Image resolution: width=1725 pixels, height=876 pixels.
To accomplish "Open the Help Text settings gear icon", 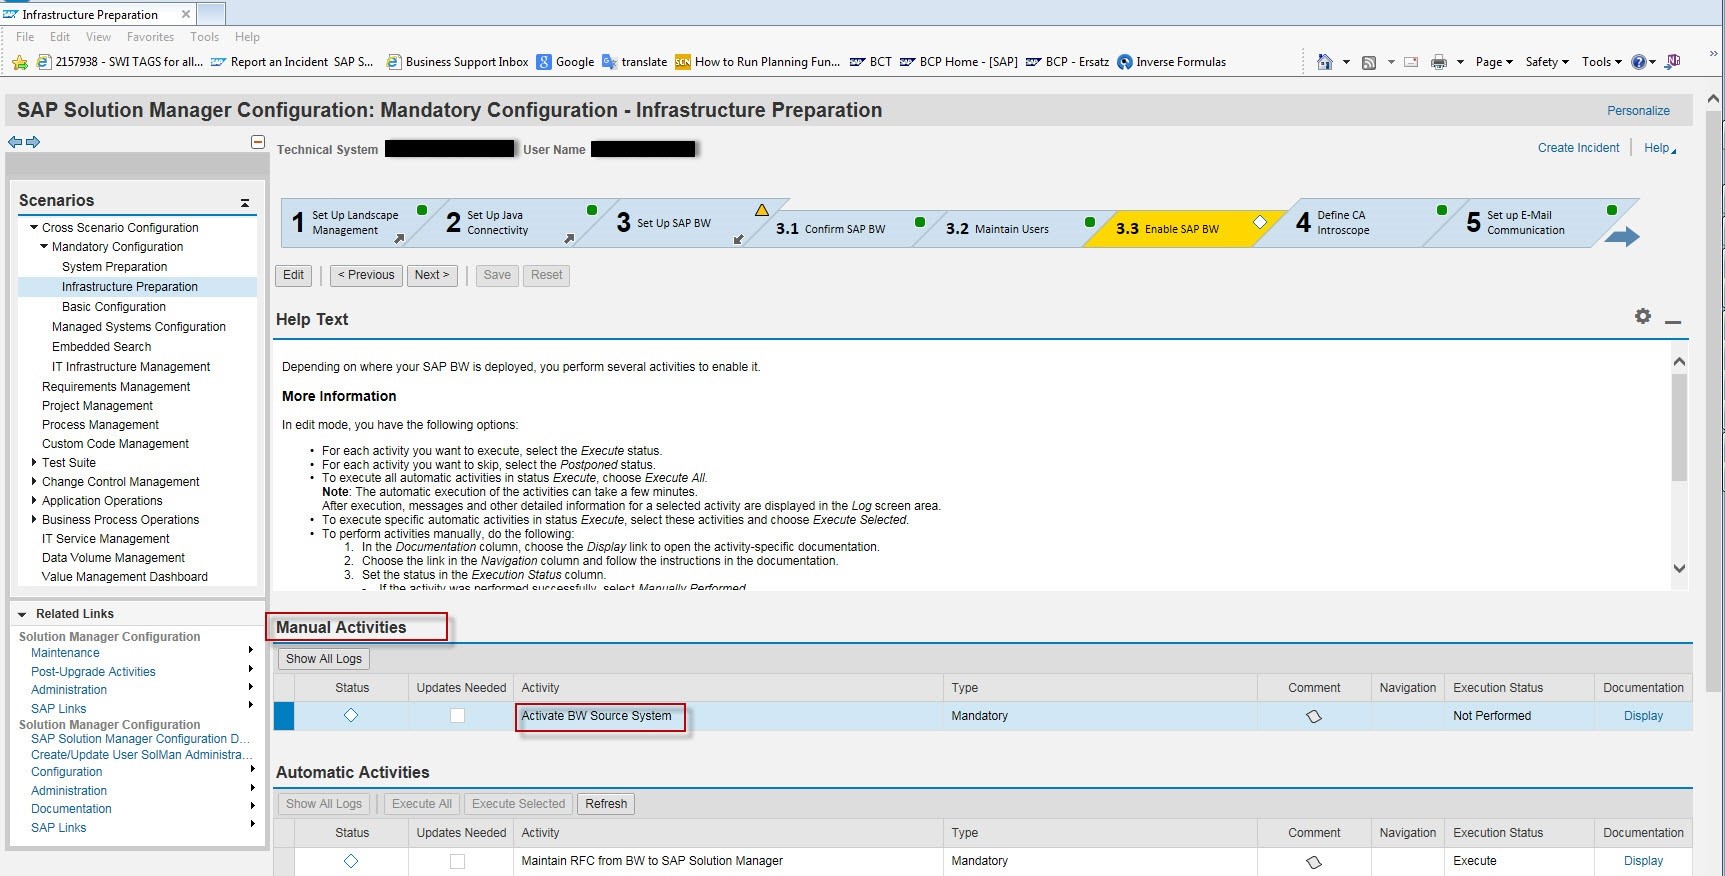I will coord(1643,316).
